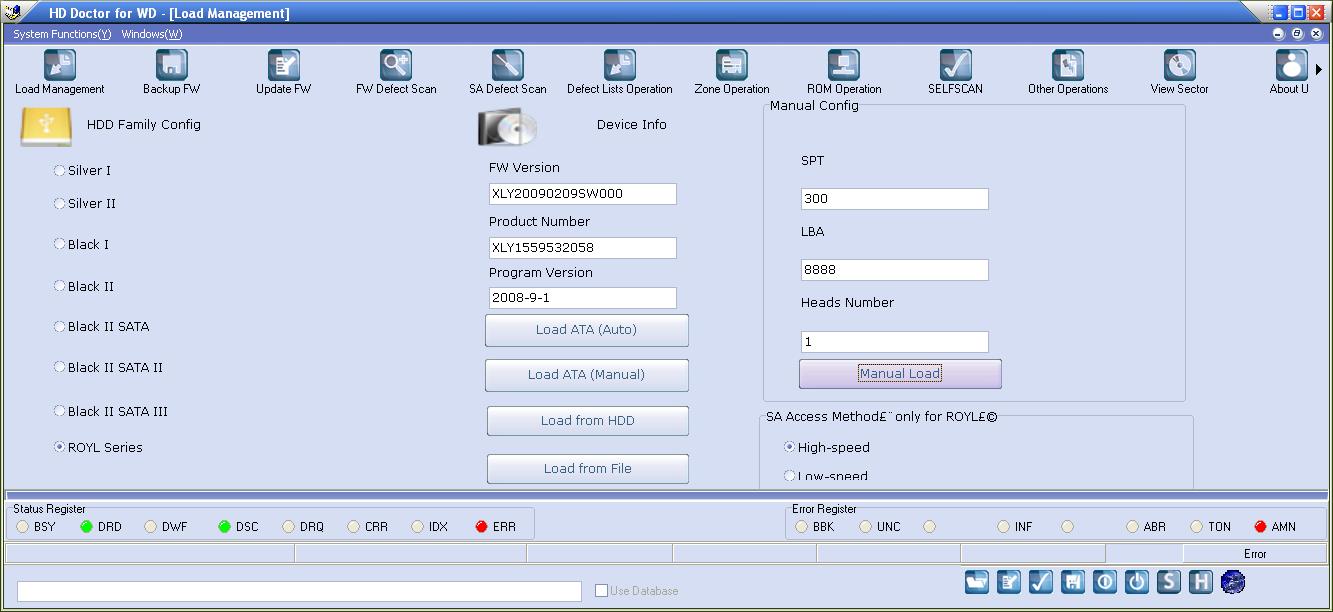Click the SPT input field

895,199
